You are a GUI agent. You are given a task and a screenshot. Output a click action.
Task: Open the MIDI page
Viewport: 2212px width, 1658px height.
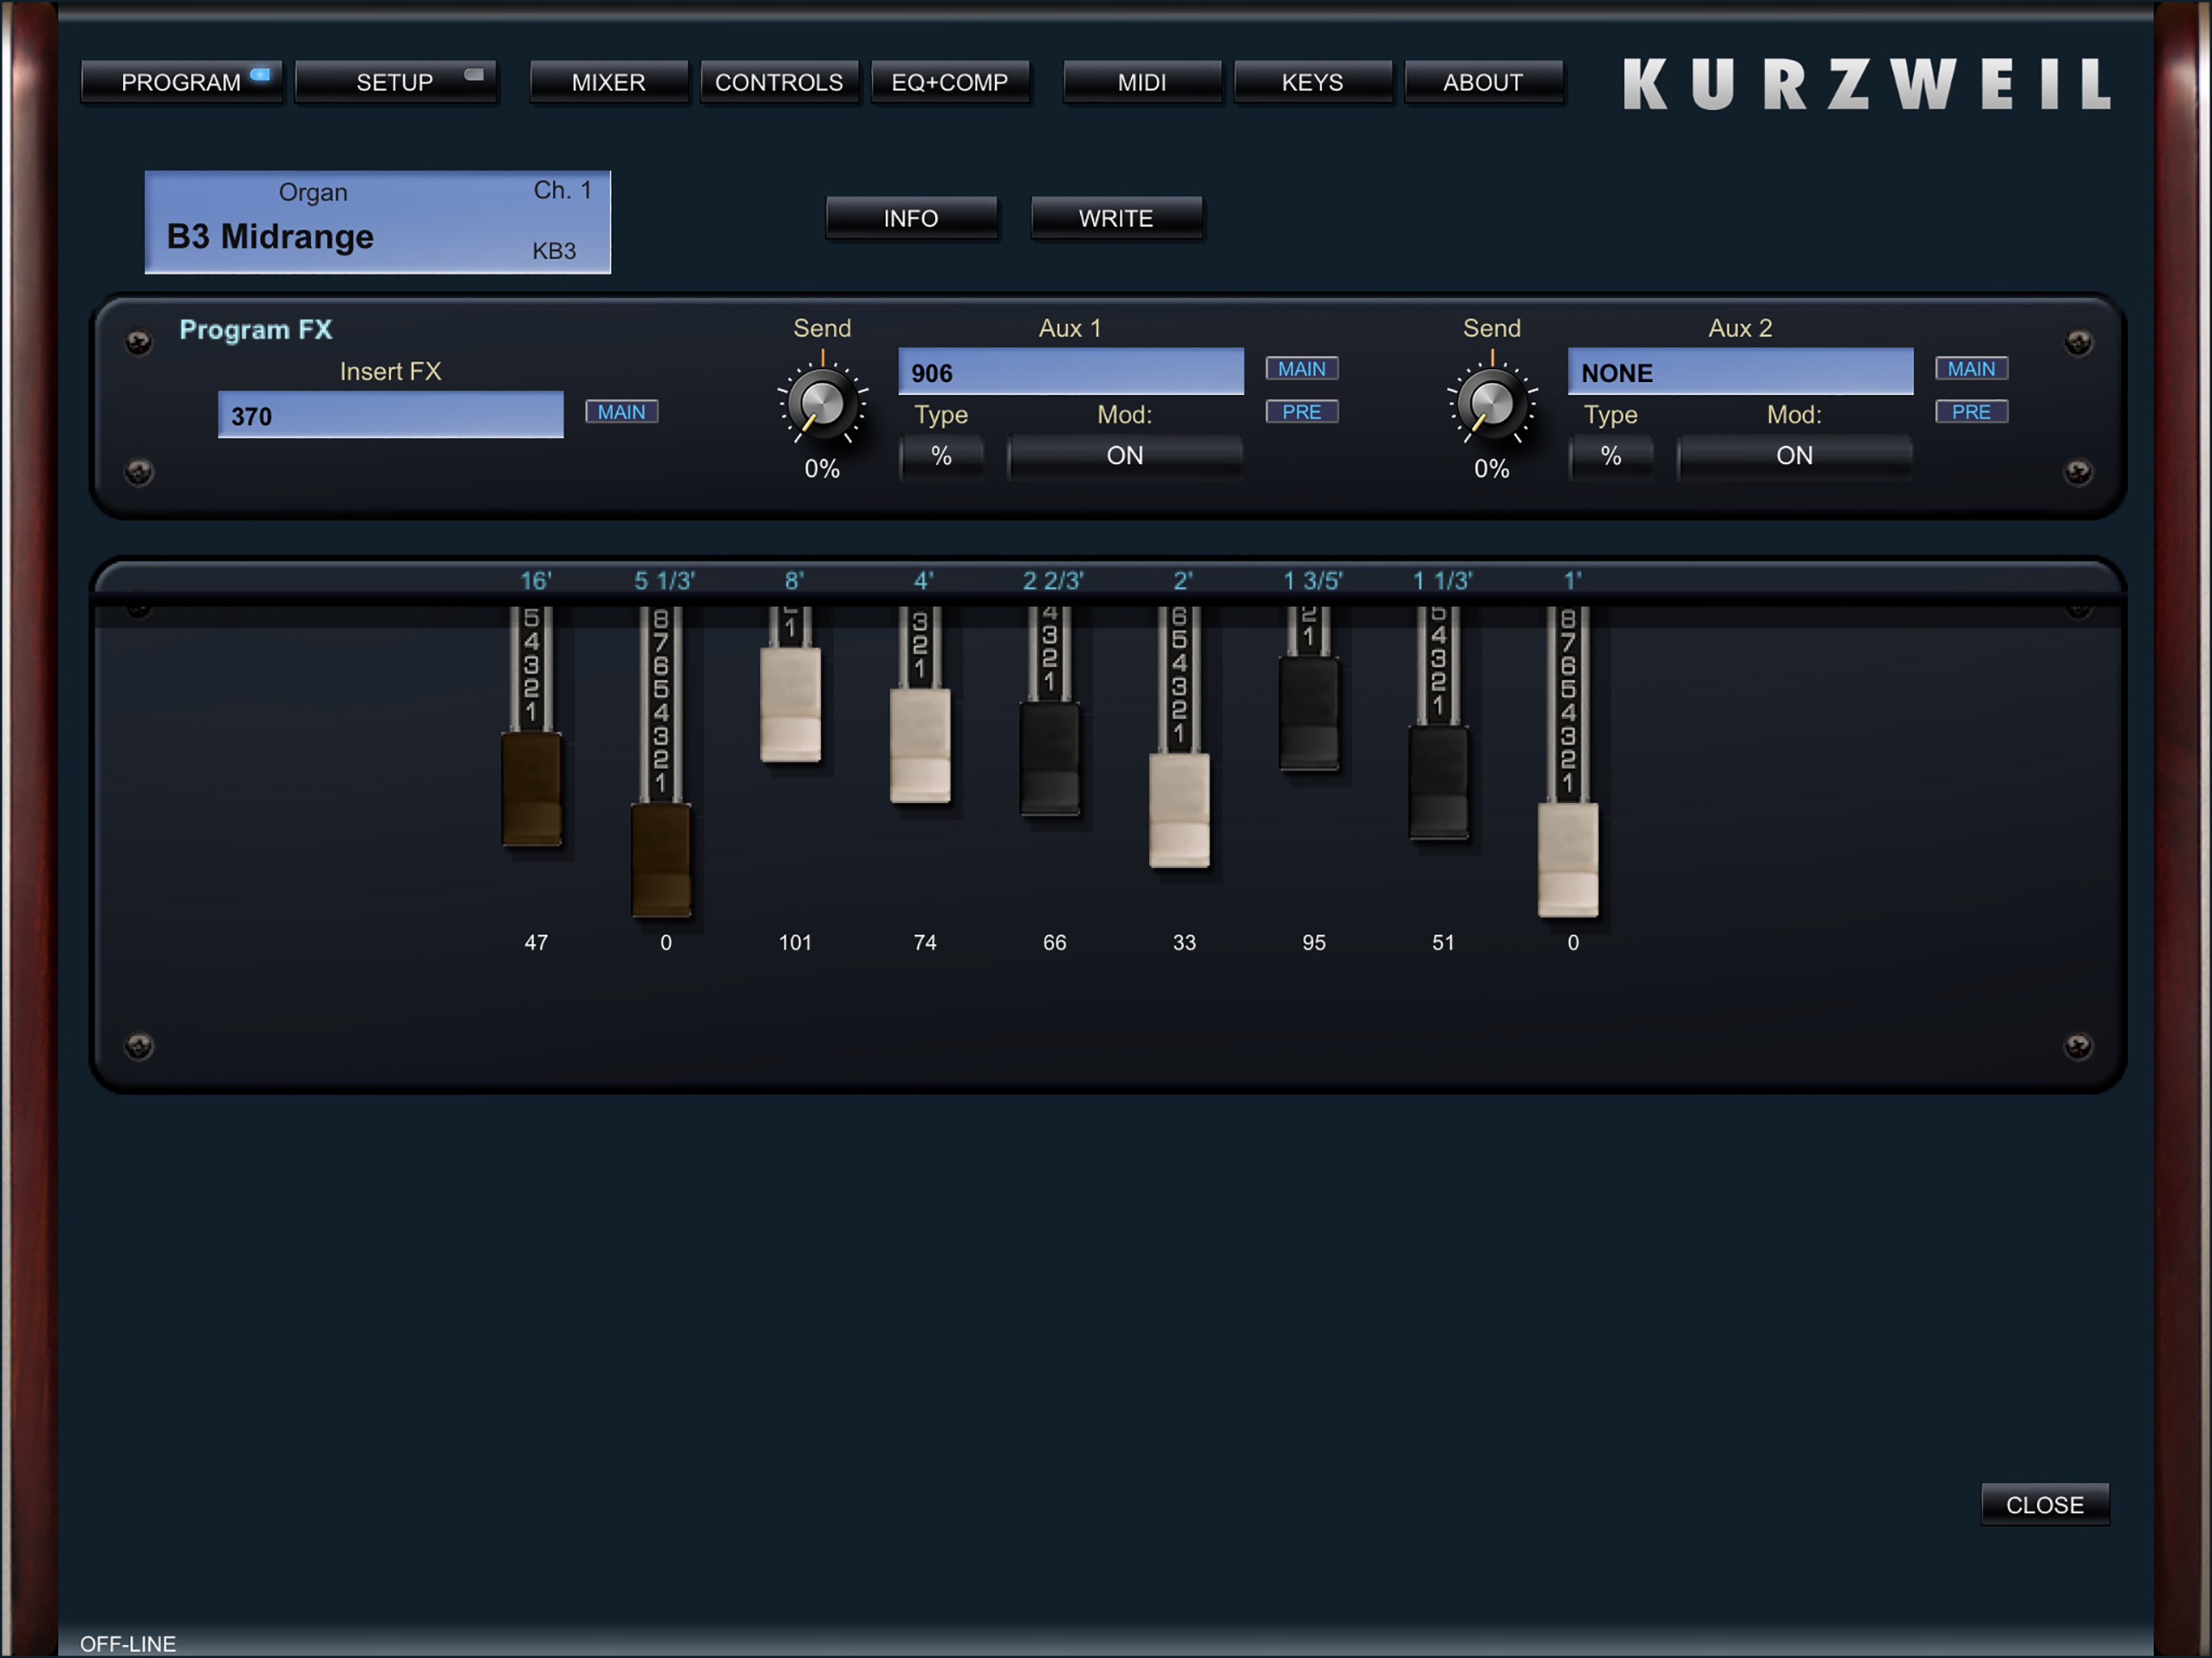[x=1142, y=82]
